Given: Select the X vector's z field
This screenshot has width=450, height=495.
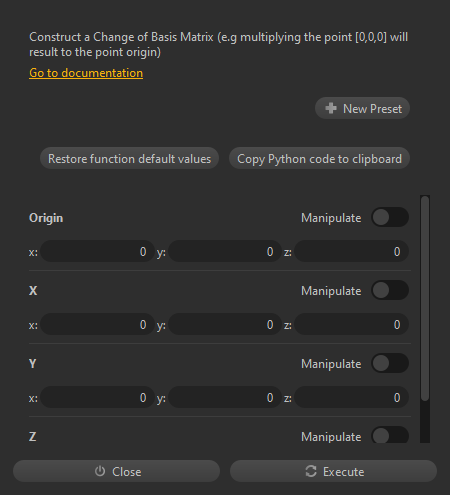Looking at the screenshot, I should click(352, 324).
